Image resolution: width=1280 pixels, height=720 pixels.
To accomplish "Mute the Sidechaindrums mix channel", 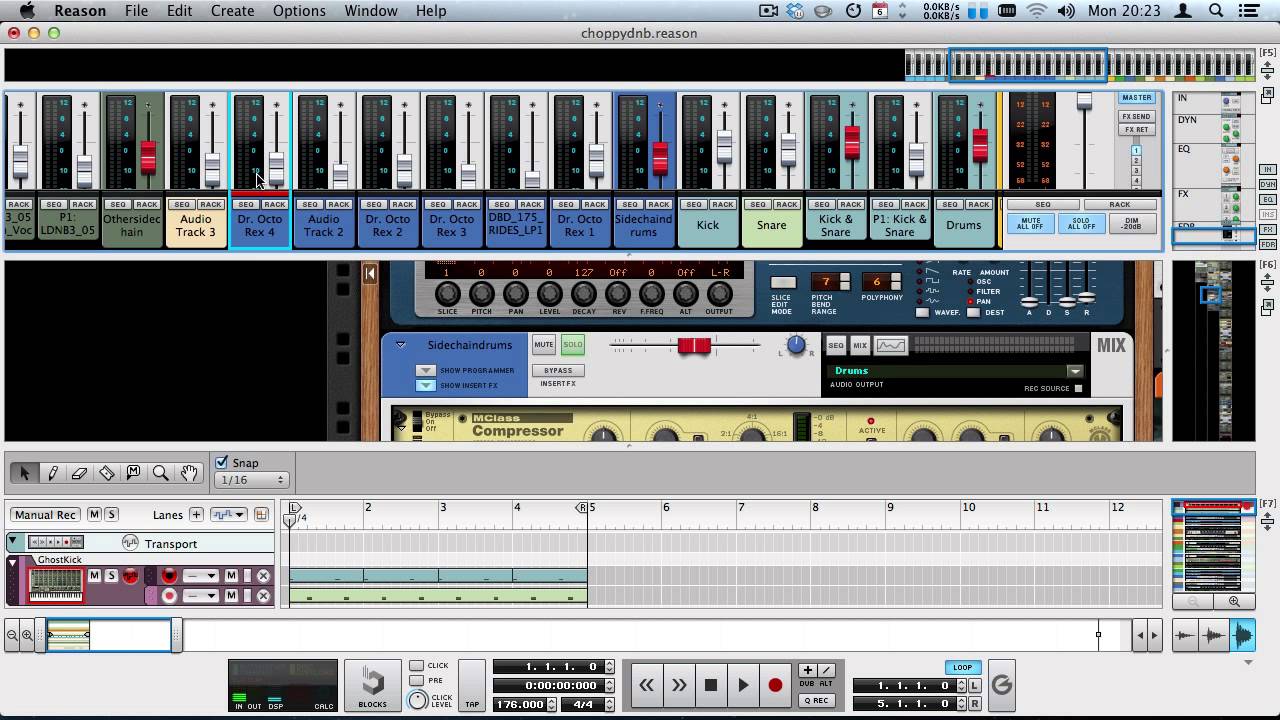I will (543, 345).
